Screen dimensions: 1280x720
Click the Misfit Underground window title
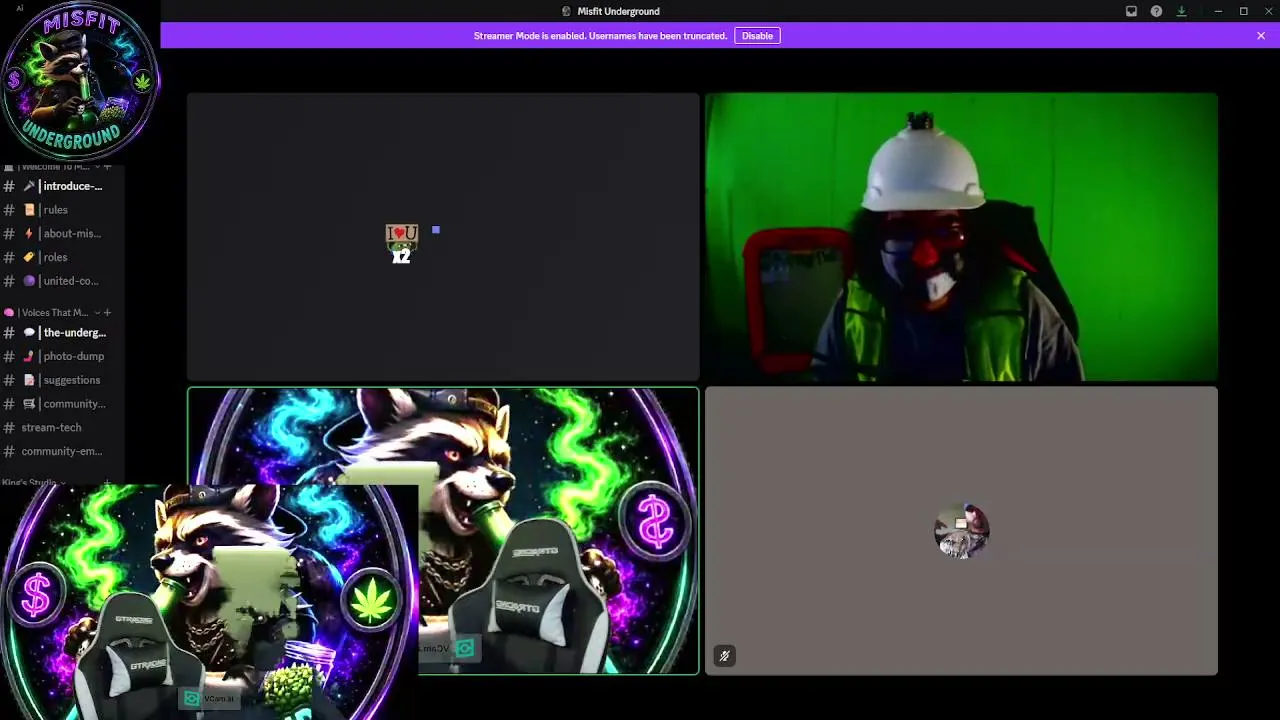point(618,11)
